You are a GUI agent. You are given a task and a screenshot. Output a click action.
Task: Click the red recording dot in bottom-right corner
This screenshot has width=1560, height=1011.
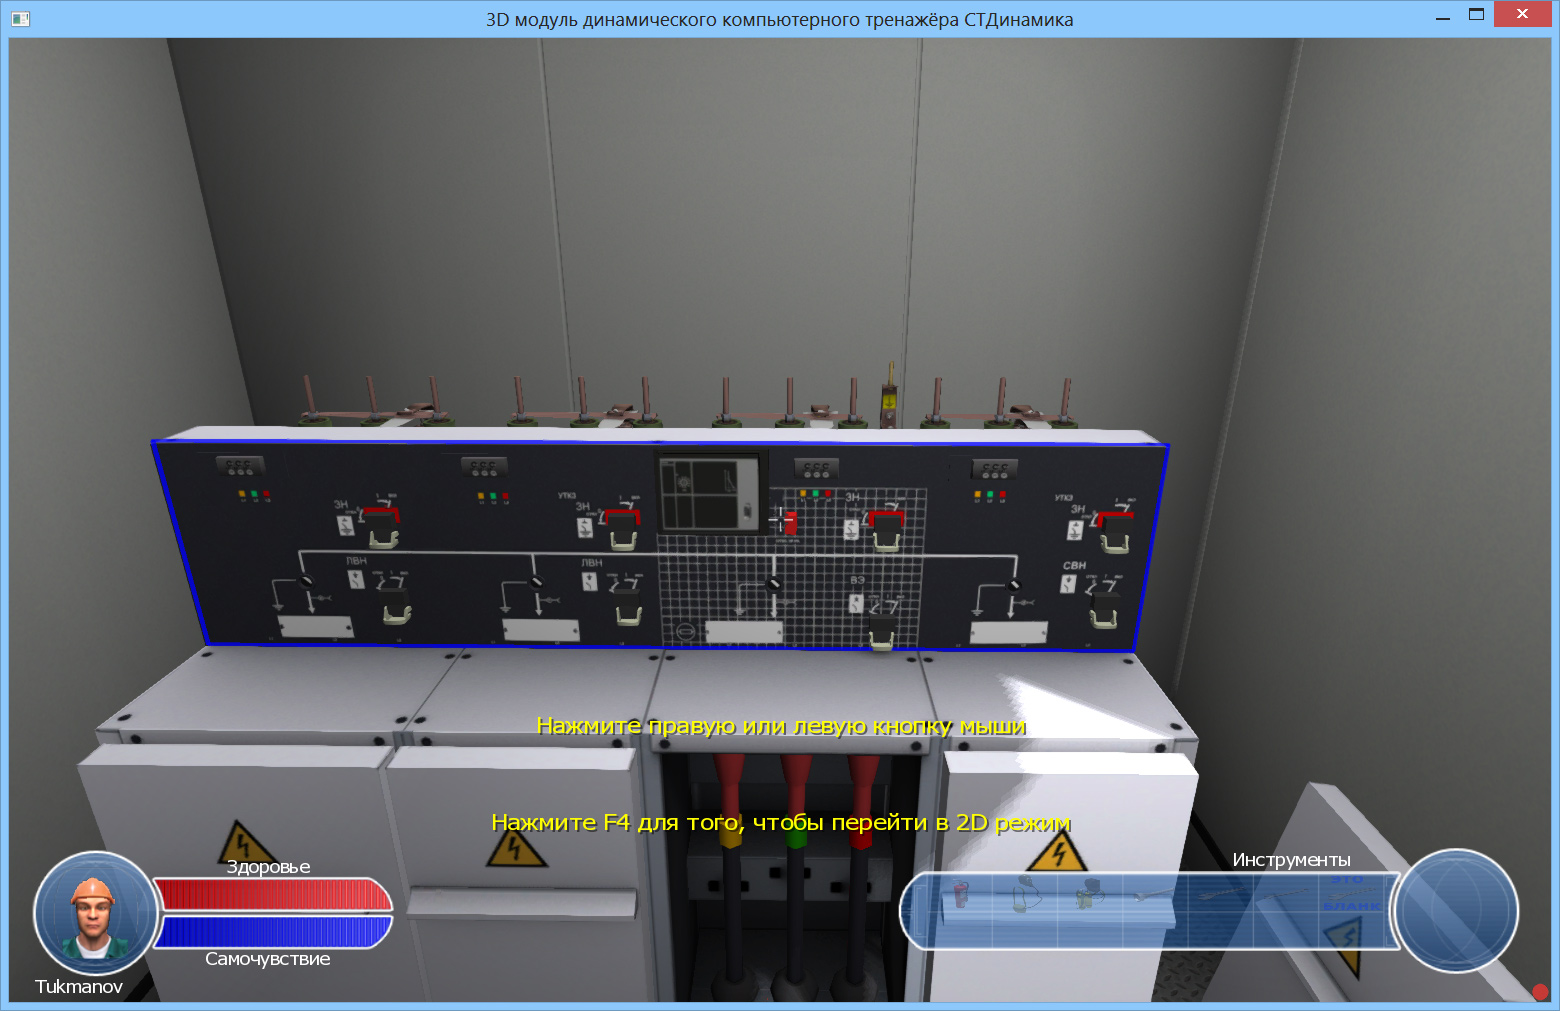pos(1539,992)
